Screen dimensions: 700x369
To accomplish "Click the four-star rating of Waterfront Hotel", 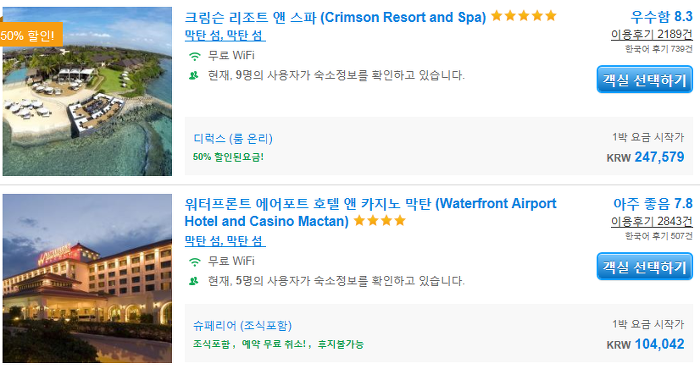I will [x=379, y=220].
